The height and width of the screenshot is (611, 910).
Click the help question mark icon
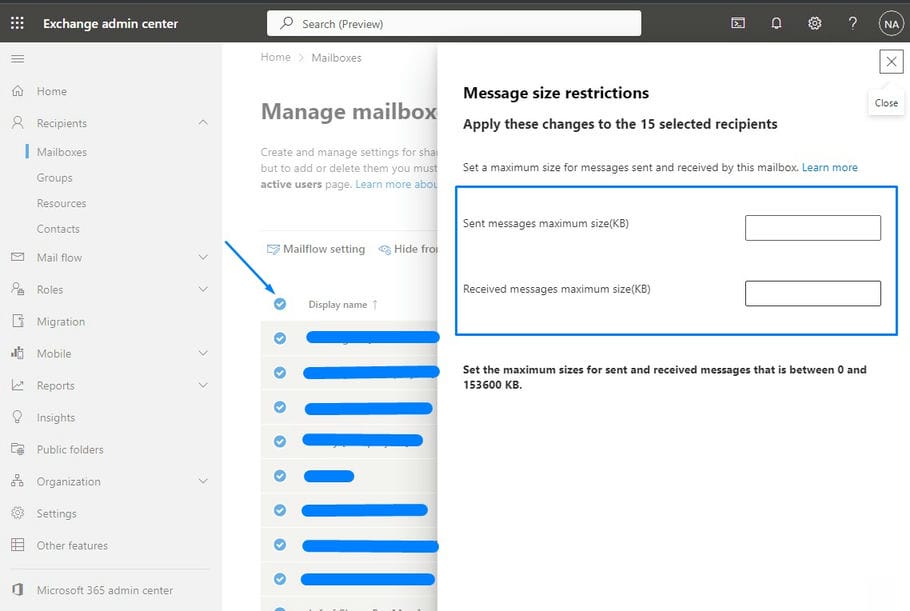pyautogui.click(x=852, y=23)
